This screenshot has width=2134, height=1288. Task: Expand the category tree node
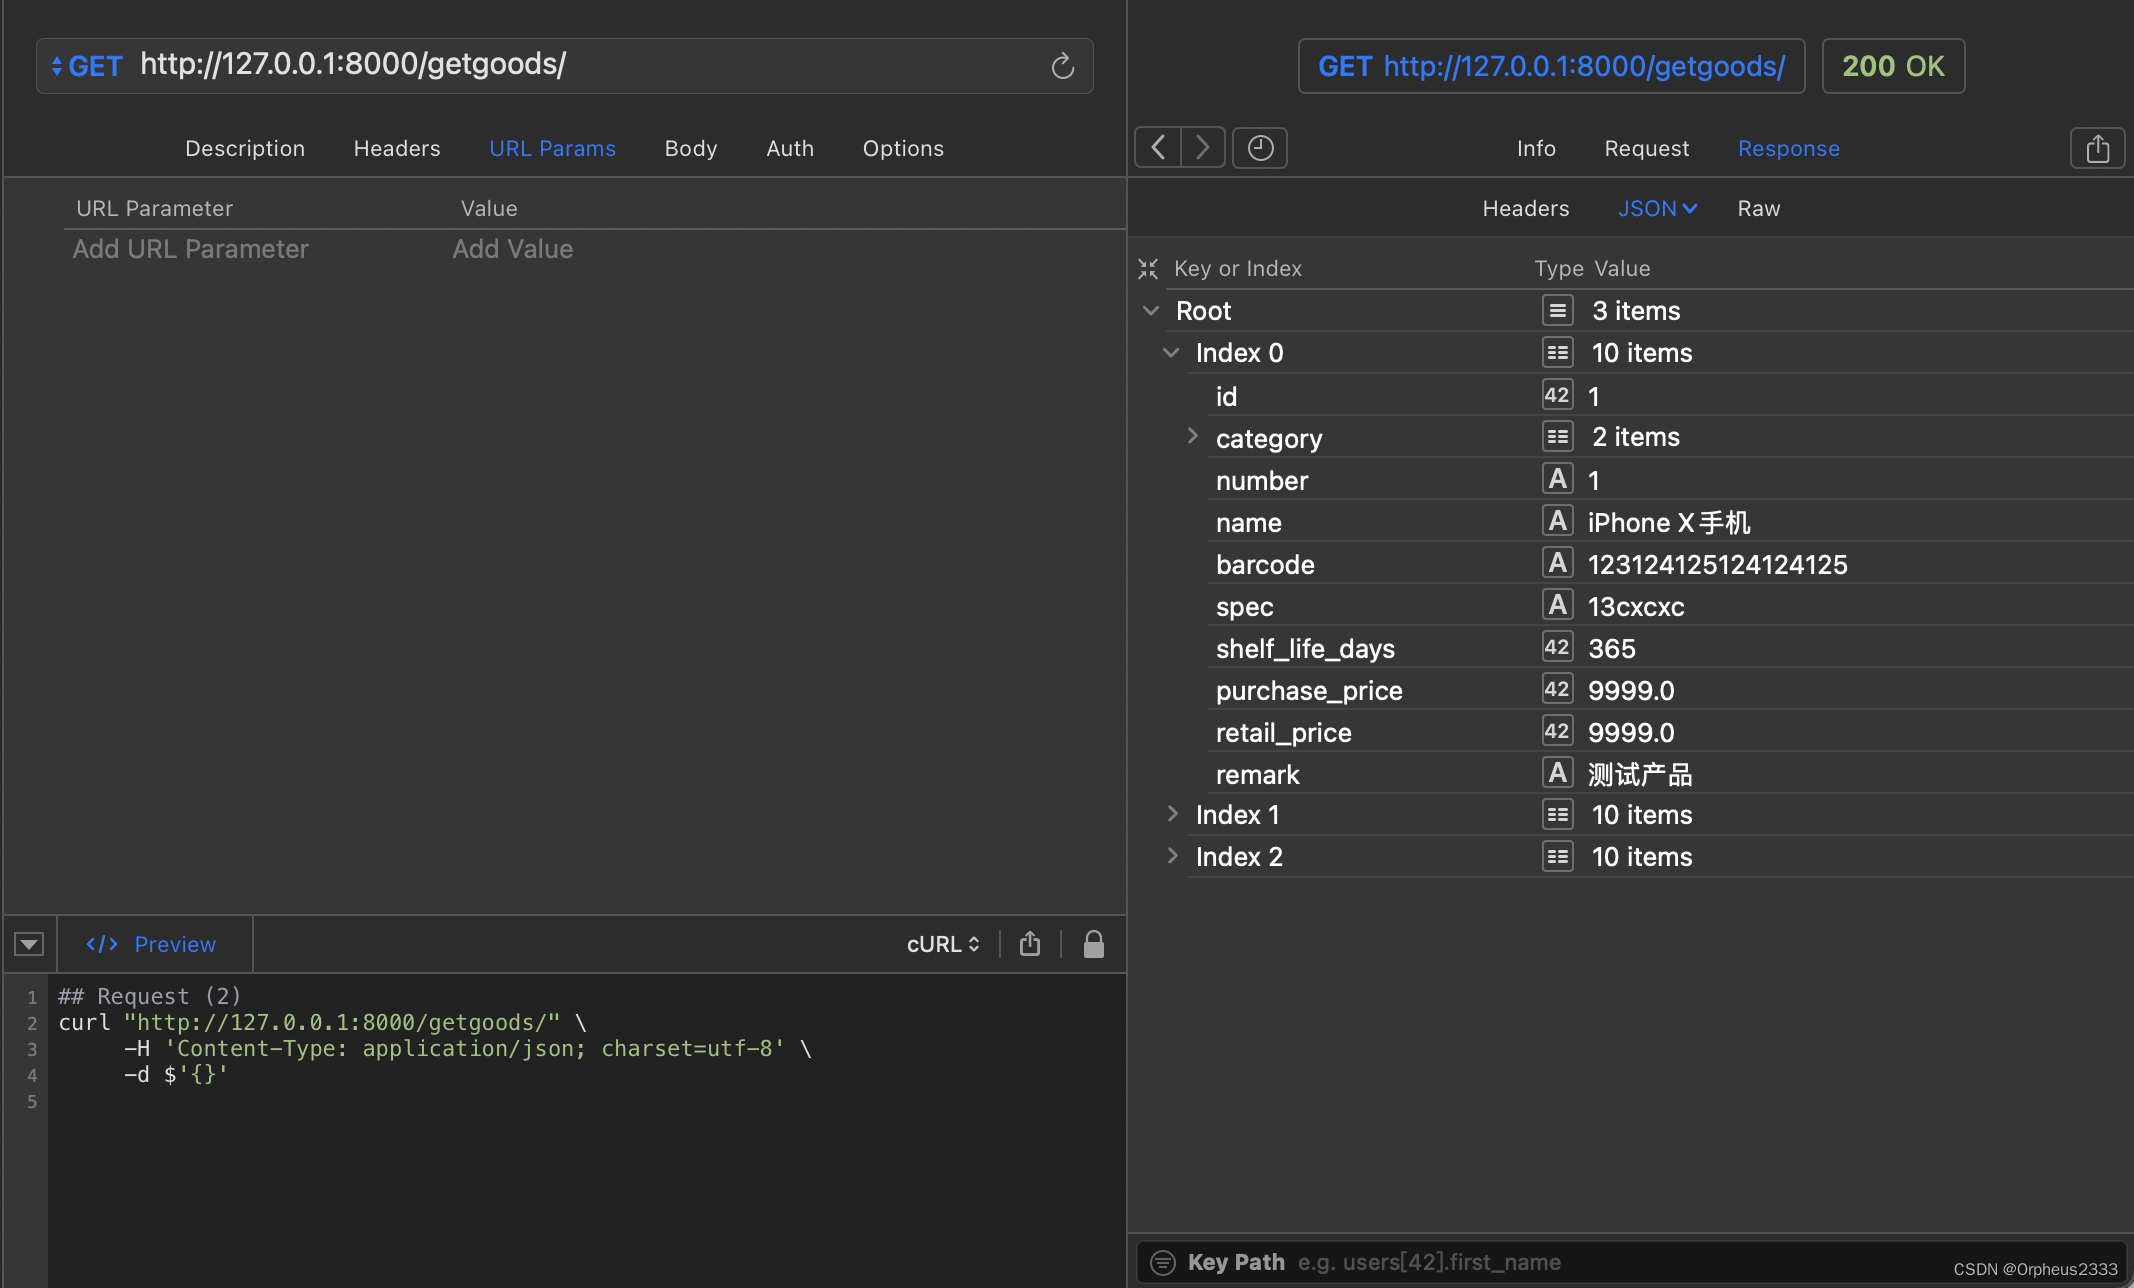(x=1192, y=436)
